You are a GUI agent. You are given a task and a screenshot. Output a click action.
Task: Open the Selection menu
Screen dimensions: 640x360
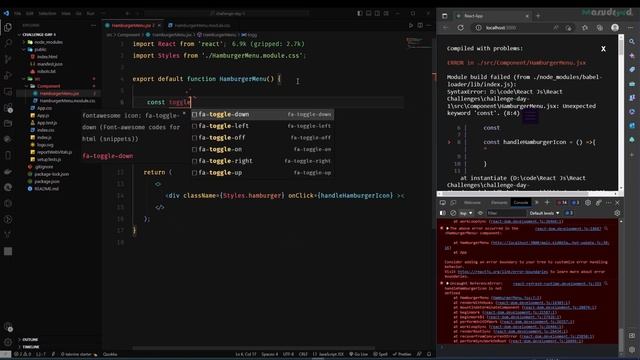[47, 13]
